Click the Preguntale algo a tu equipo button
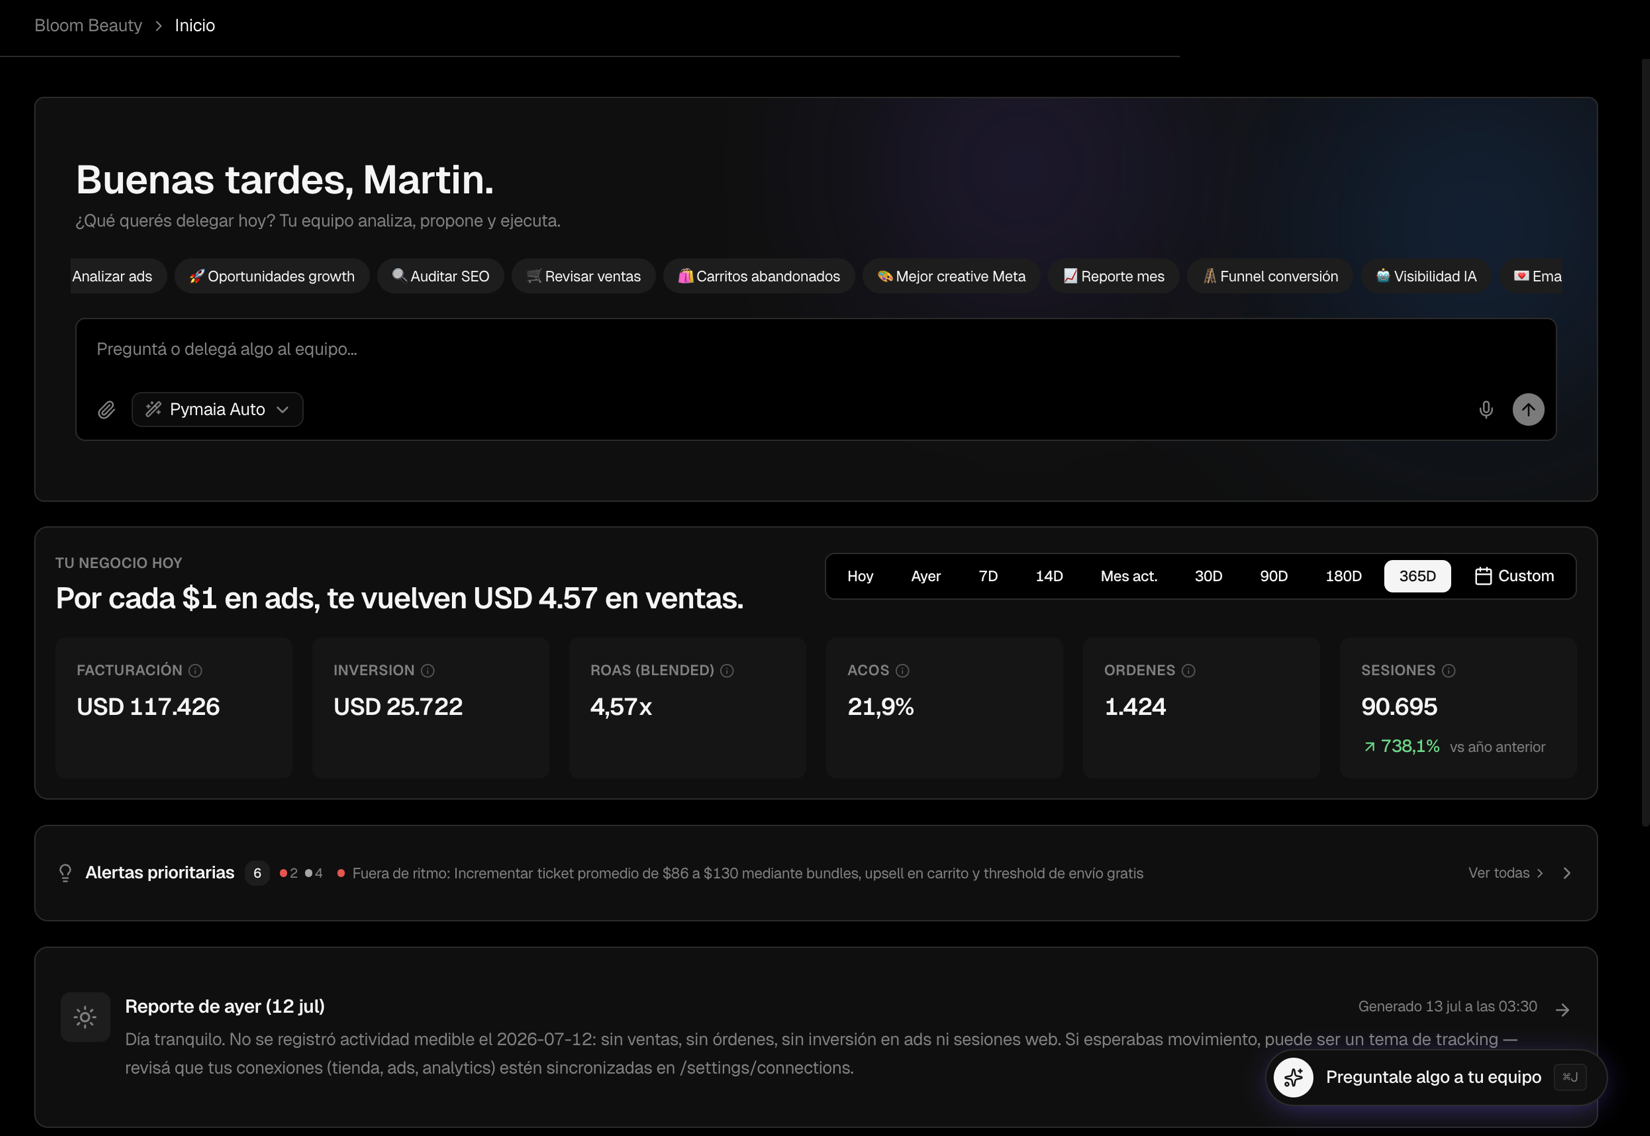This screenshot has width=1650, height=1136. (1436, 1077)
